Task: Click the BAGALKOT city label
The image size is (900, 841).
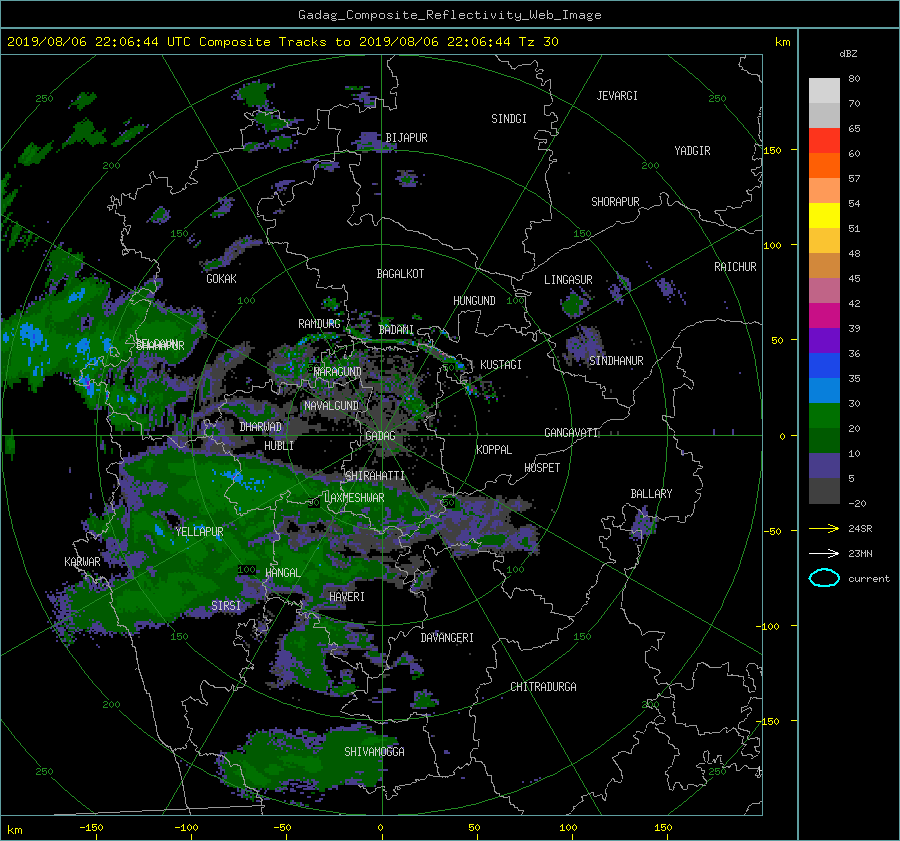Action: click(400, 274)
